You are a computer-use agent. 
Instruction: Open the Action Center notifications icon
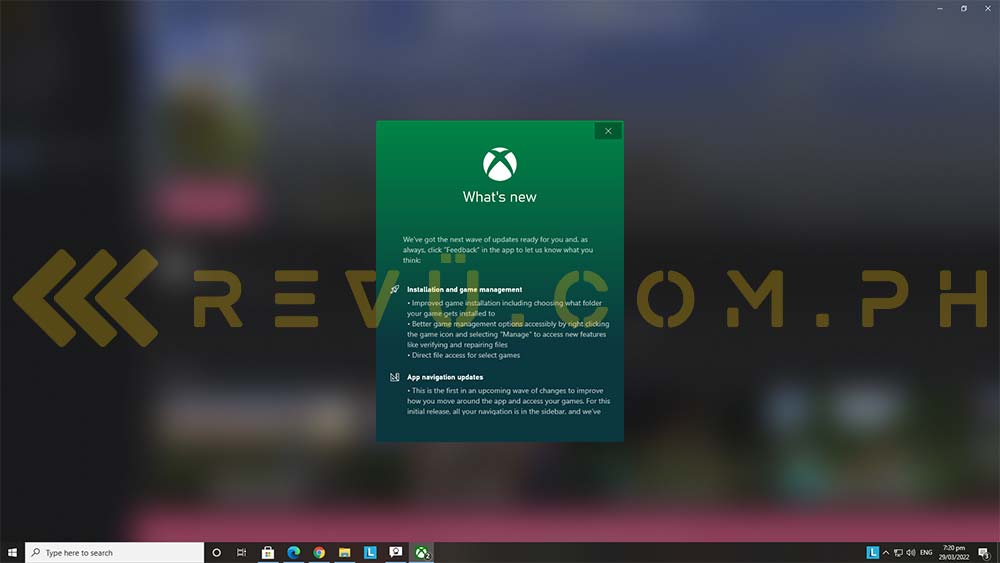coord(985,553)
